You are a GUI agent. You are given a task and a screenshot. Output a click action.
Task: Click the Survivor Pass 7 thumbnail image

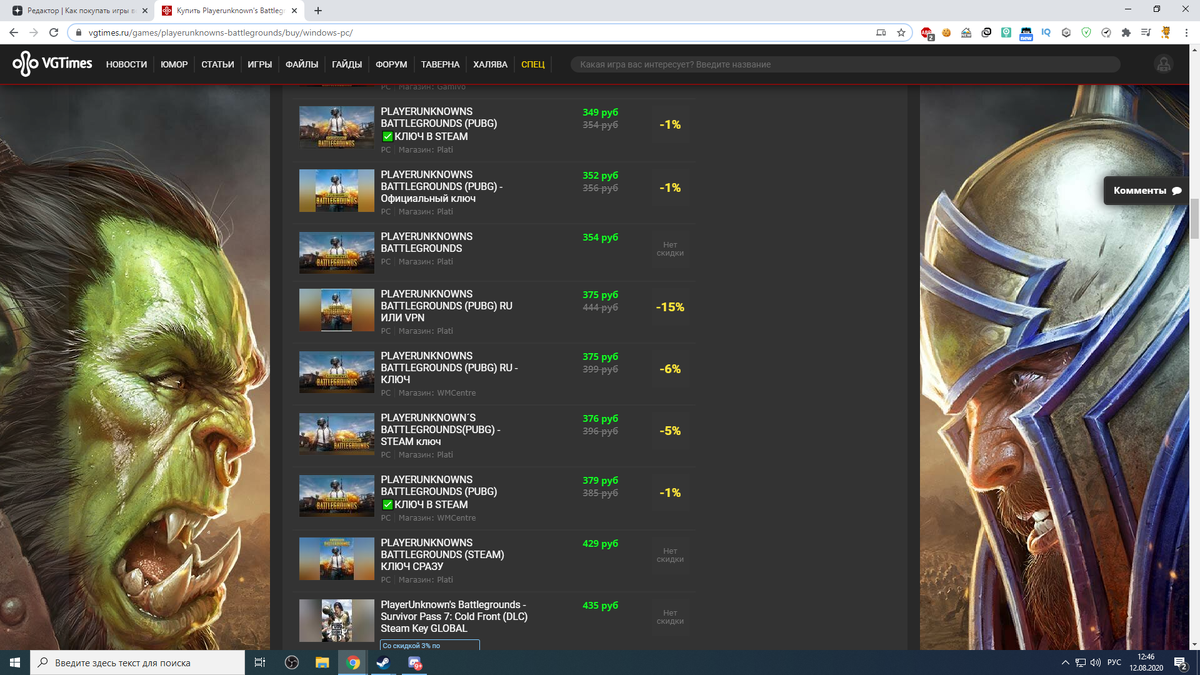[x=336, y=621]
